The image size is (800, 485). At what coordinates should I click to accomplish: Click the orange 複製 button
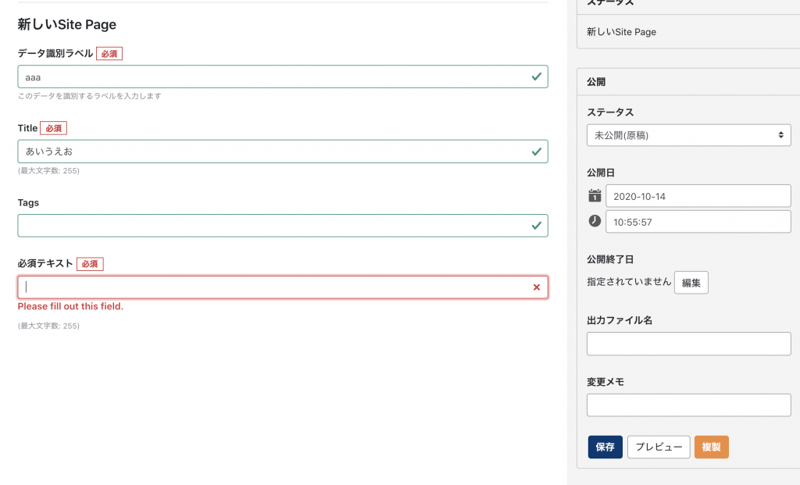[x=711, y=447]
